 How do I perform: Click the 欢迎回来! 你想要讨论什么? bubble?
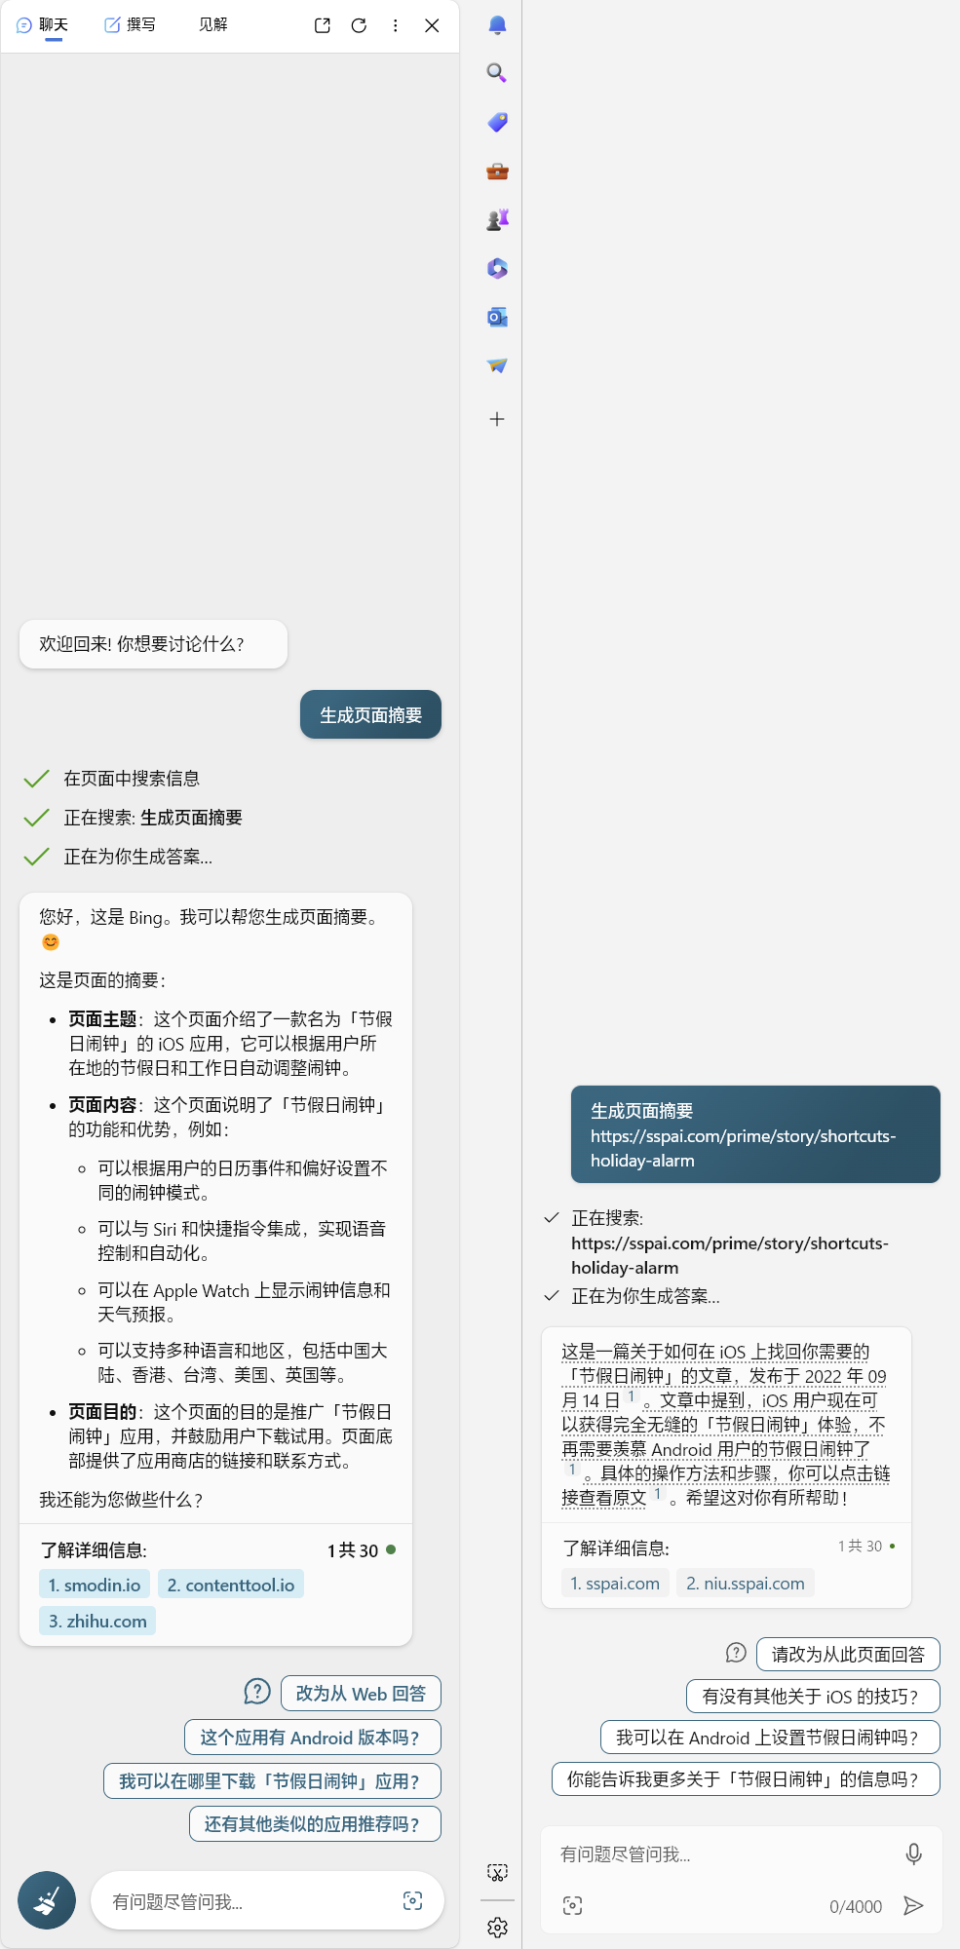[x=153, y=644]
